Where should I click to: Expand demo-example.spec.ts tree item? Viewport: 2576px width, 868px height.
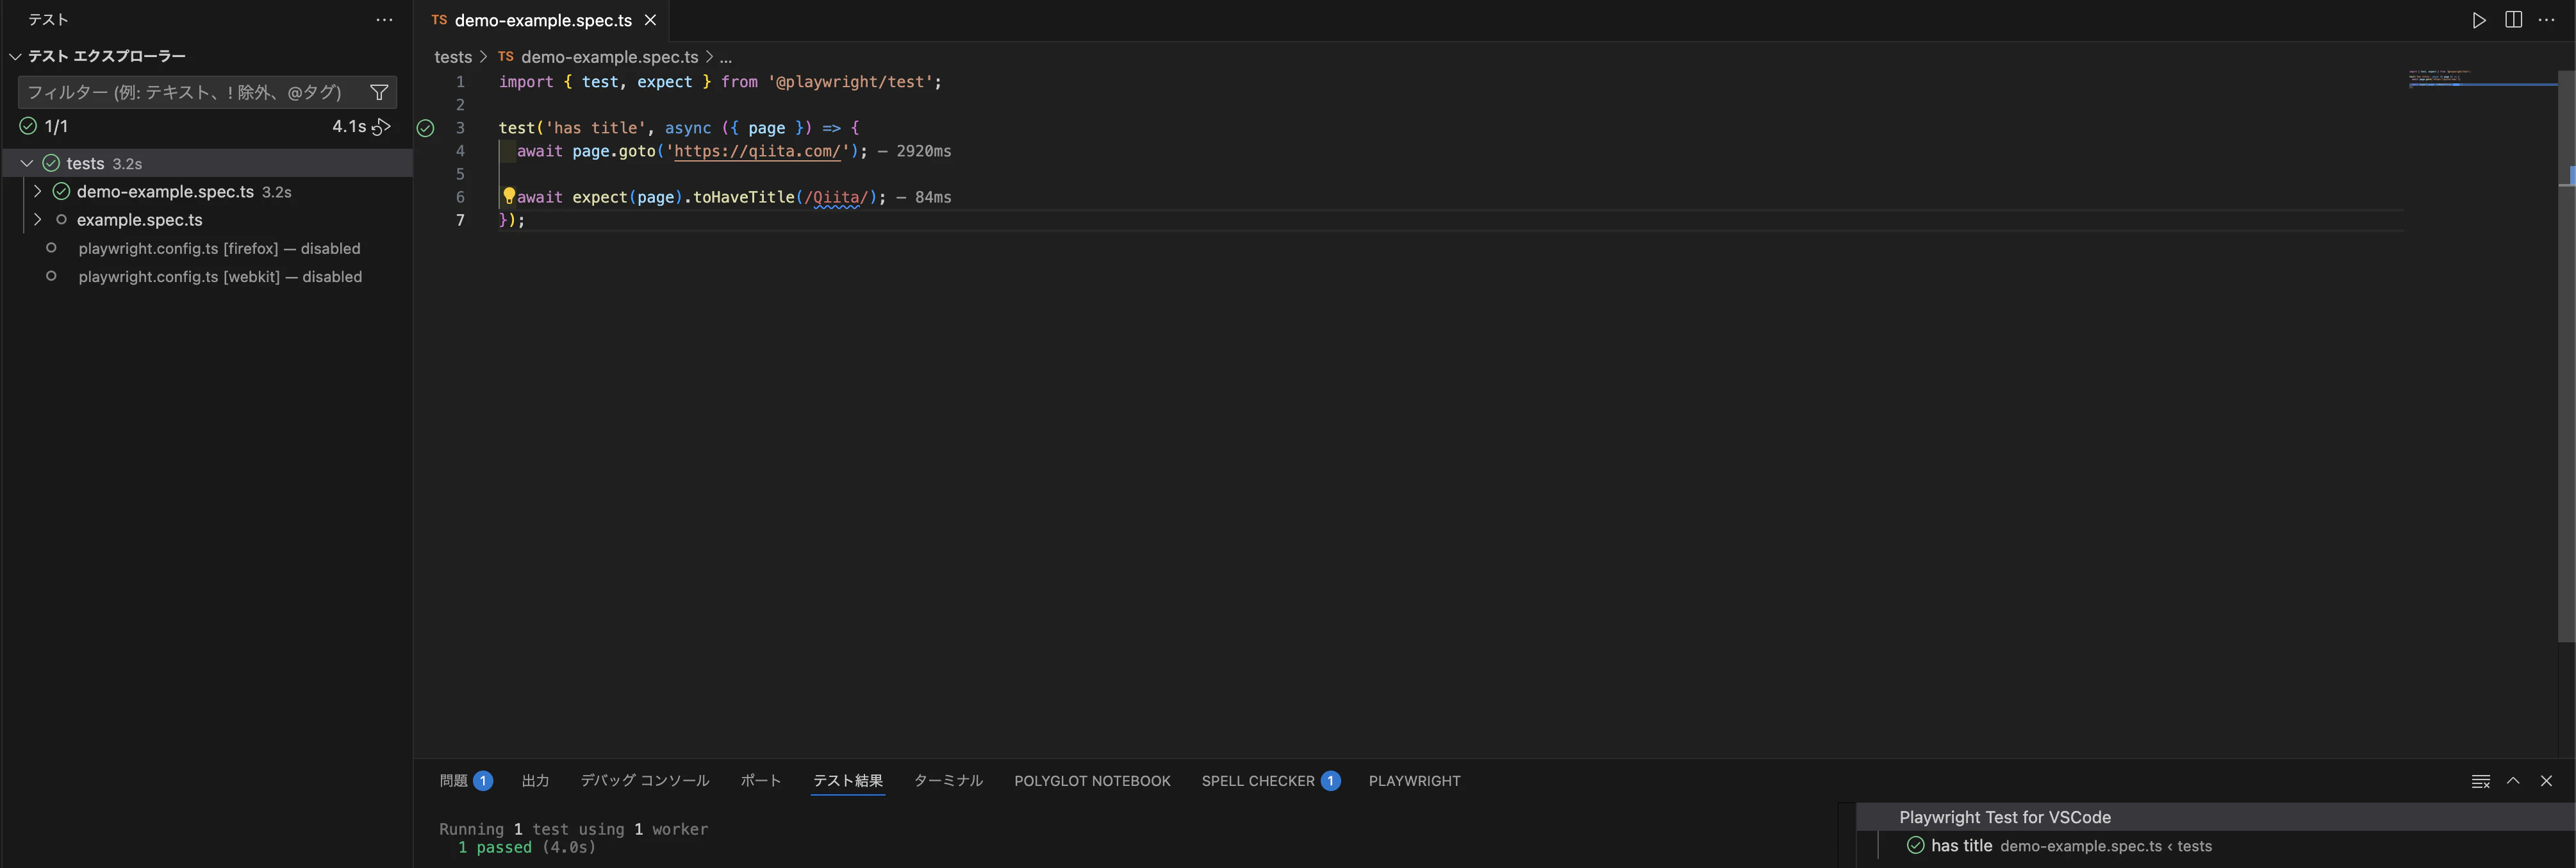(x=38, y=191)
